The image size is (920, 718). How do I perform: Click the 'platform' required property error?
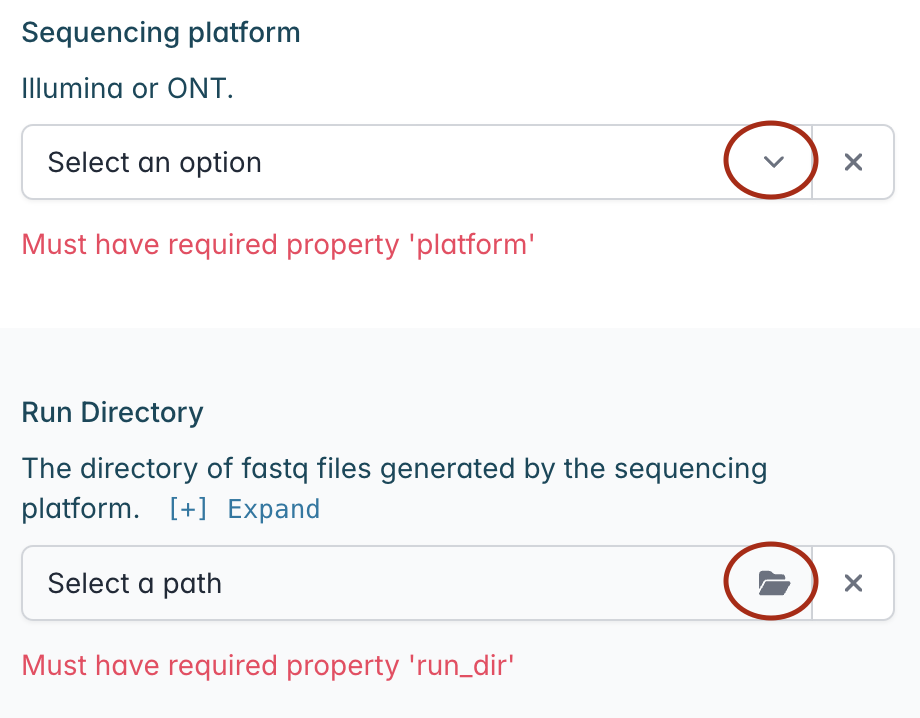[x=278, y=245]
